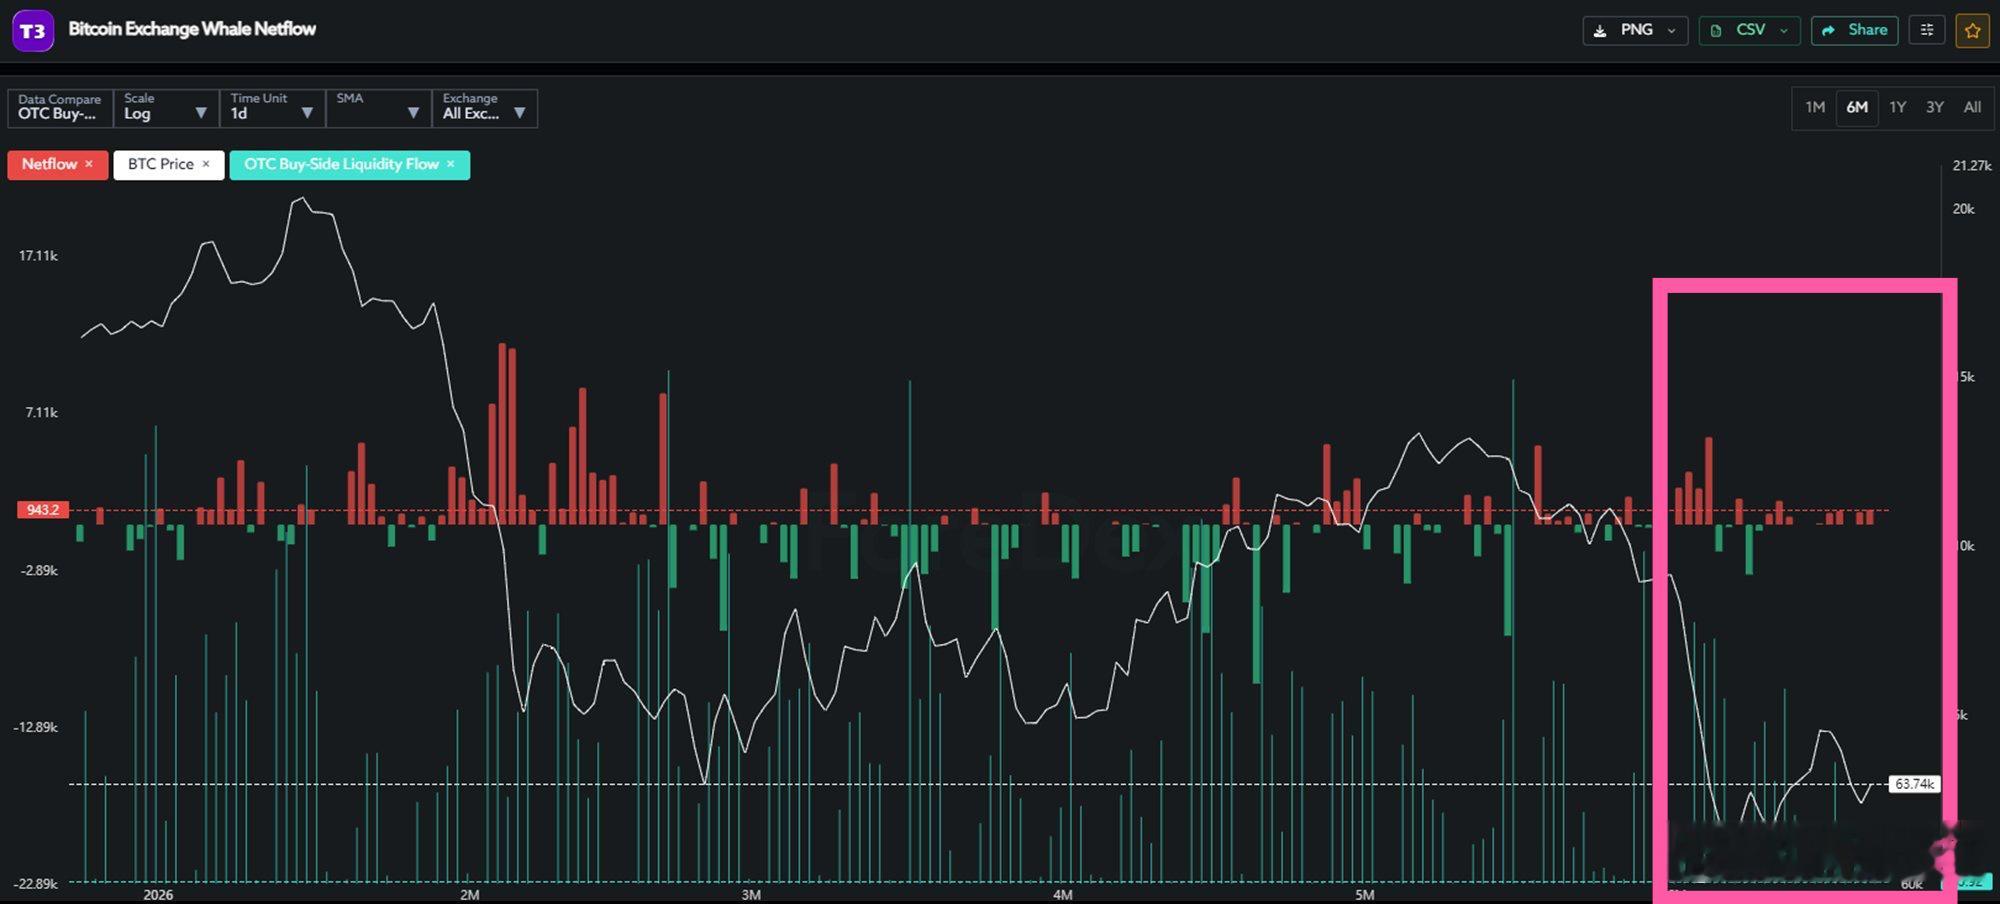Click the 17.11k left axis label

point(38,256)
